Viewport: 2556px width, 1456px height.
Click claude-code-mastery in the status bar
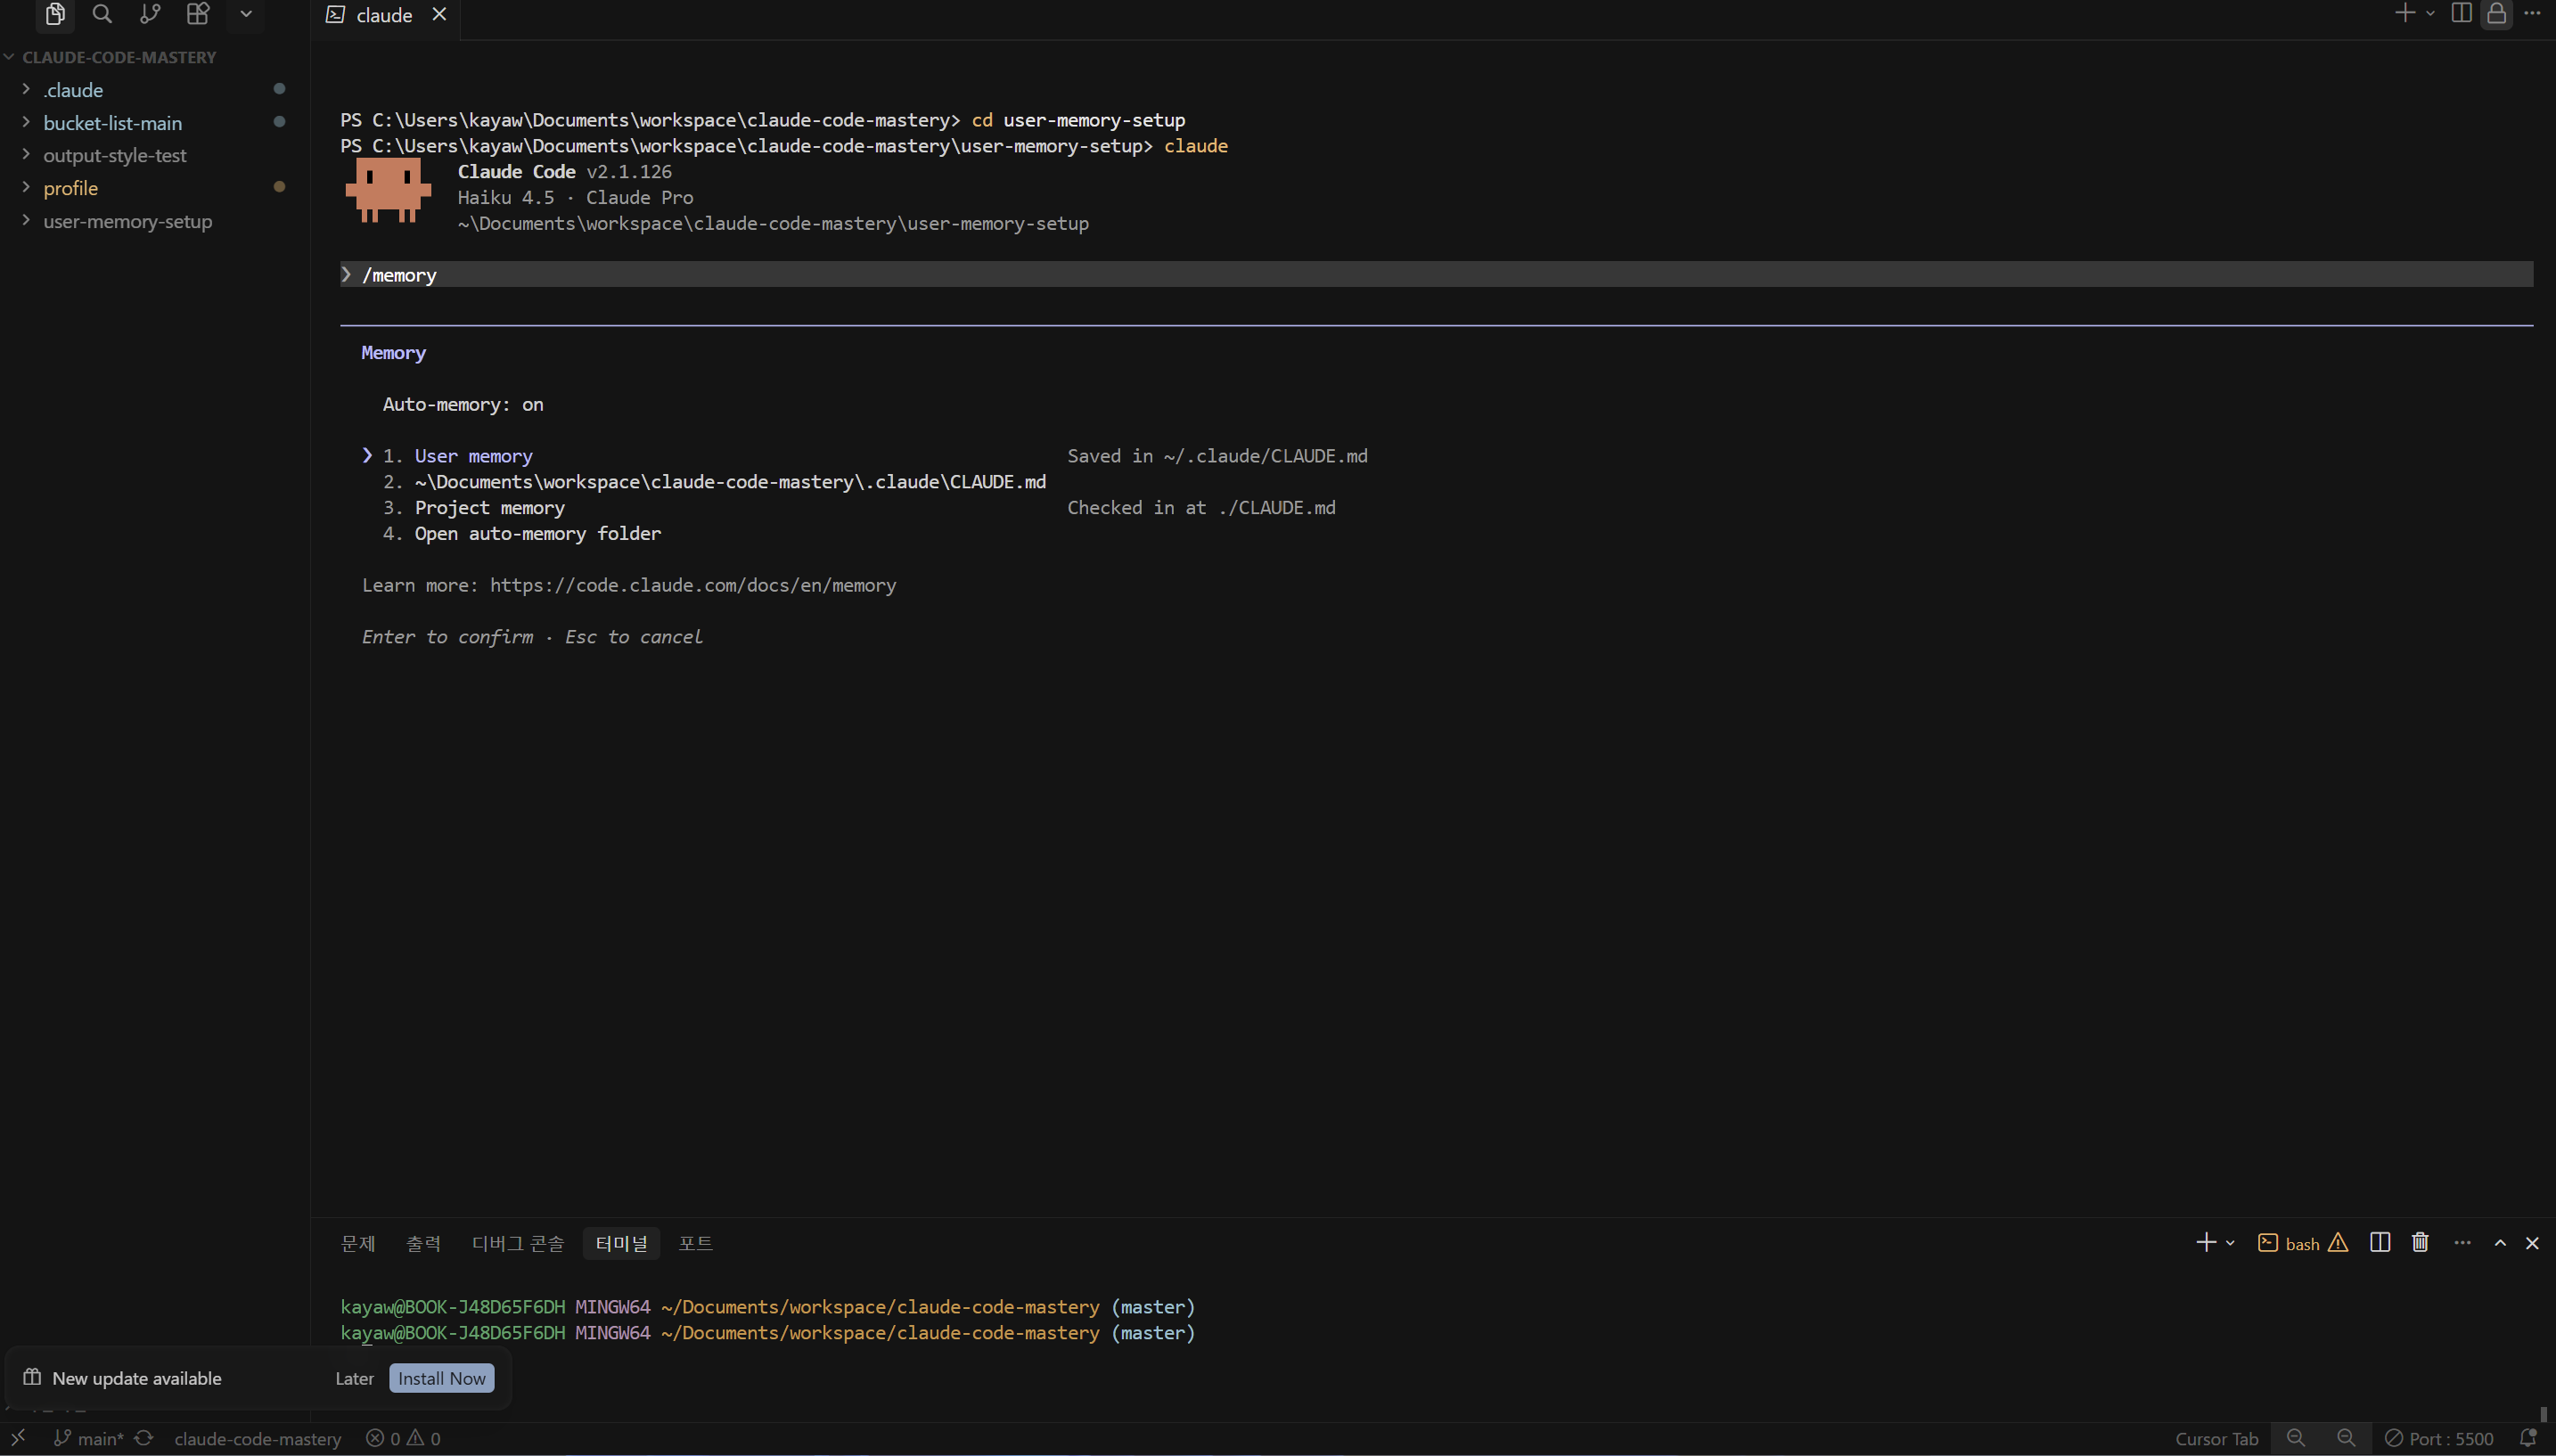[257, 1439]
